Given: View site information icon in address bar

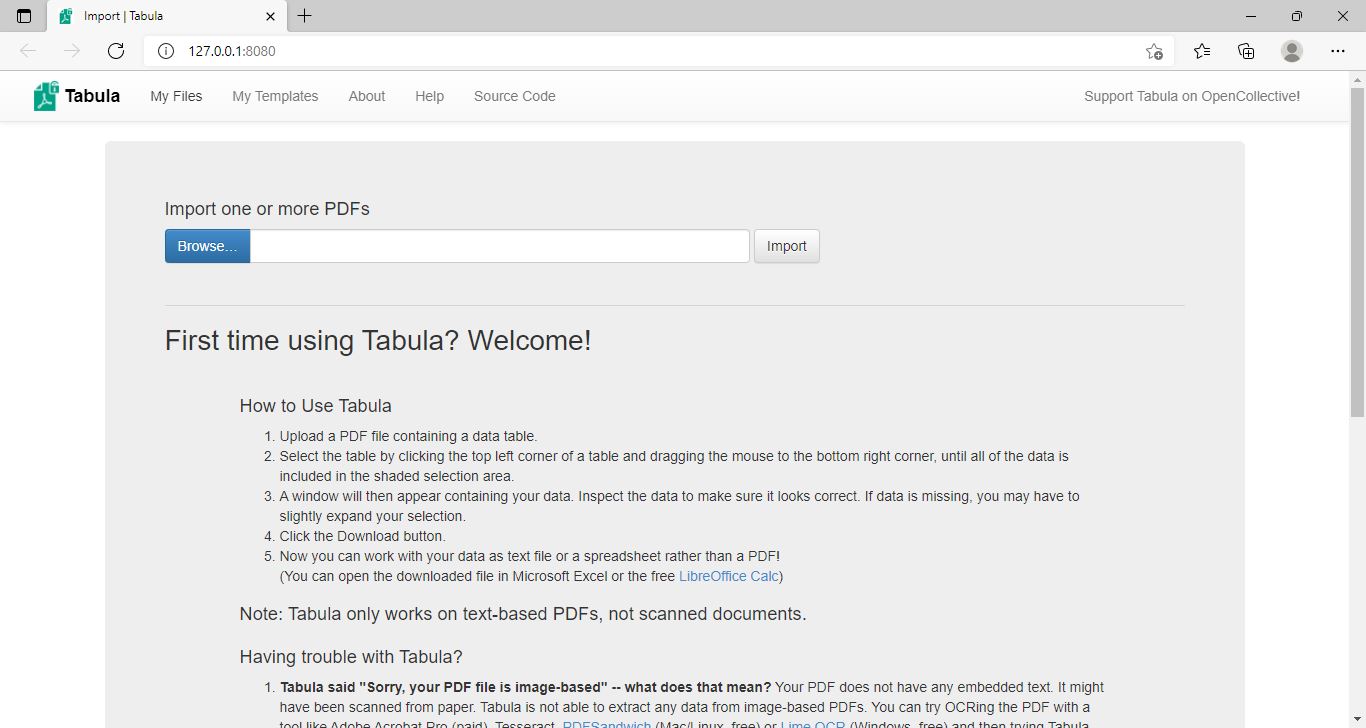Looking at the screenshot, I should click(166, 51).
